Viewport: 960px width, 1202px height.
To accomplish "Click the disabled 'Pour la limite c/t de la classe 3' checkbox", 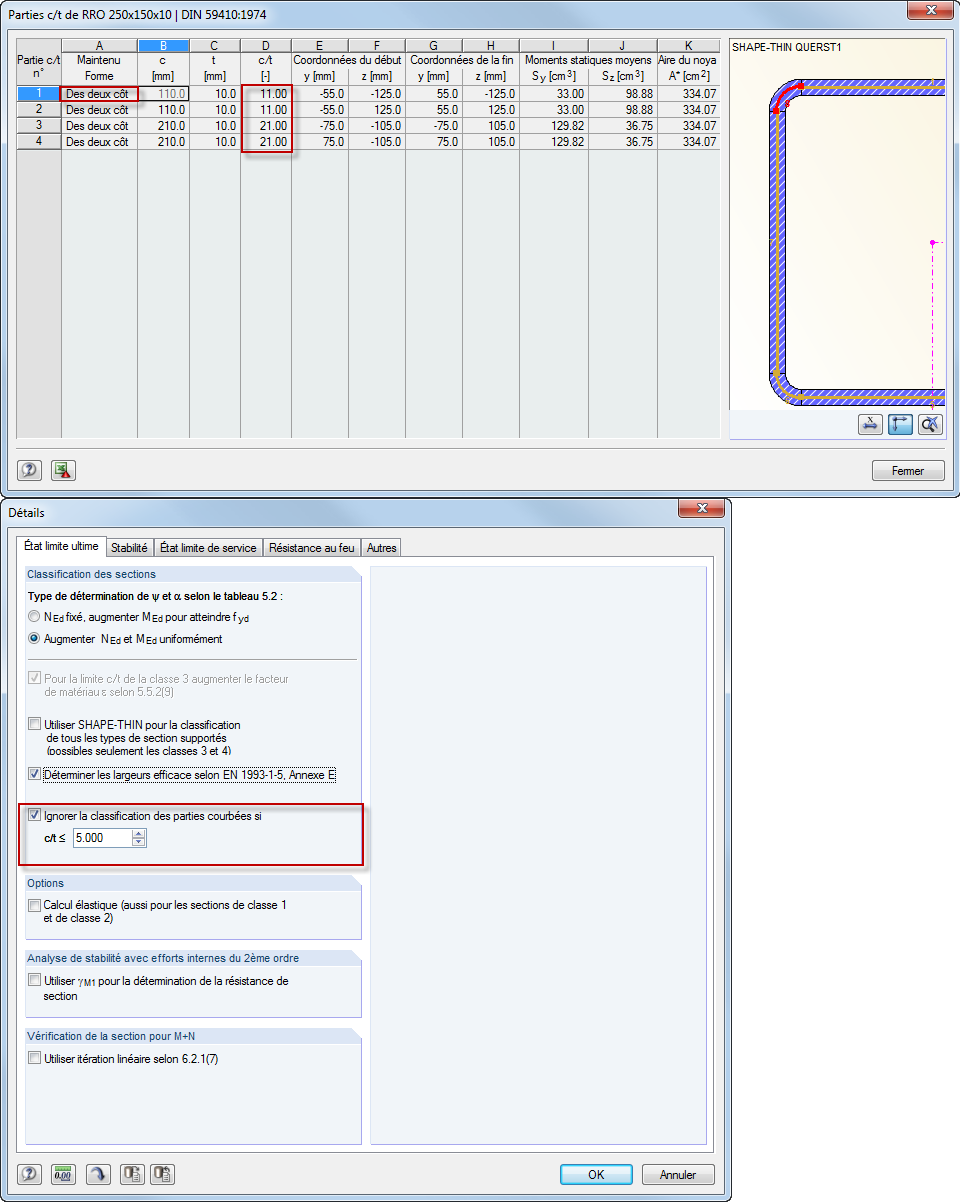I will click(x=35, y=679).
